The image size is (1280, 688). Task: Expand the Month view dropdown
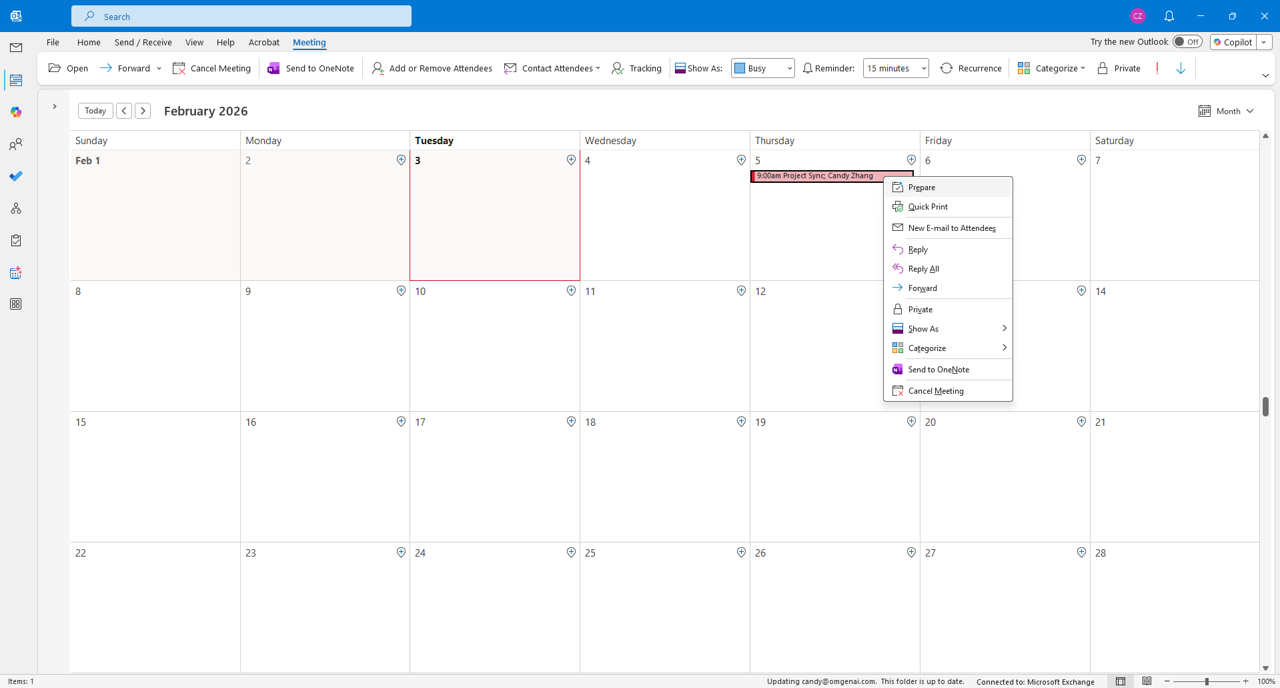coord(1226,111)
